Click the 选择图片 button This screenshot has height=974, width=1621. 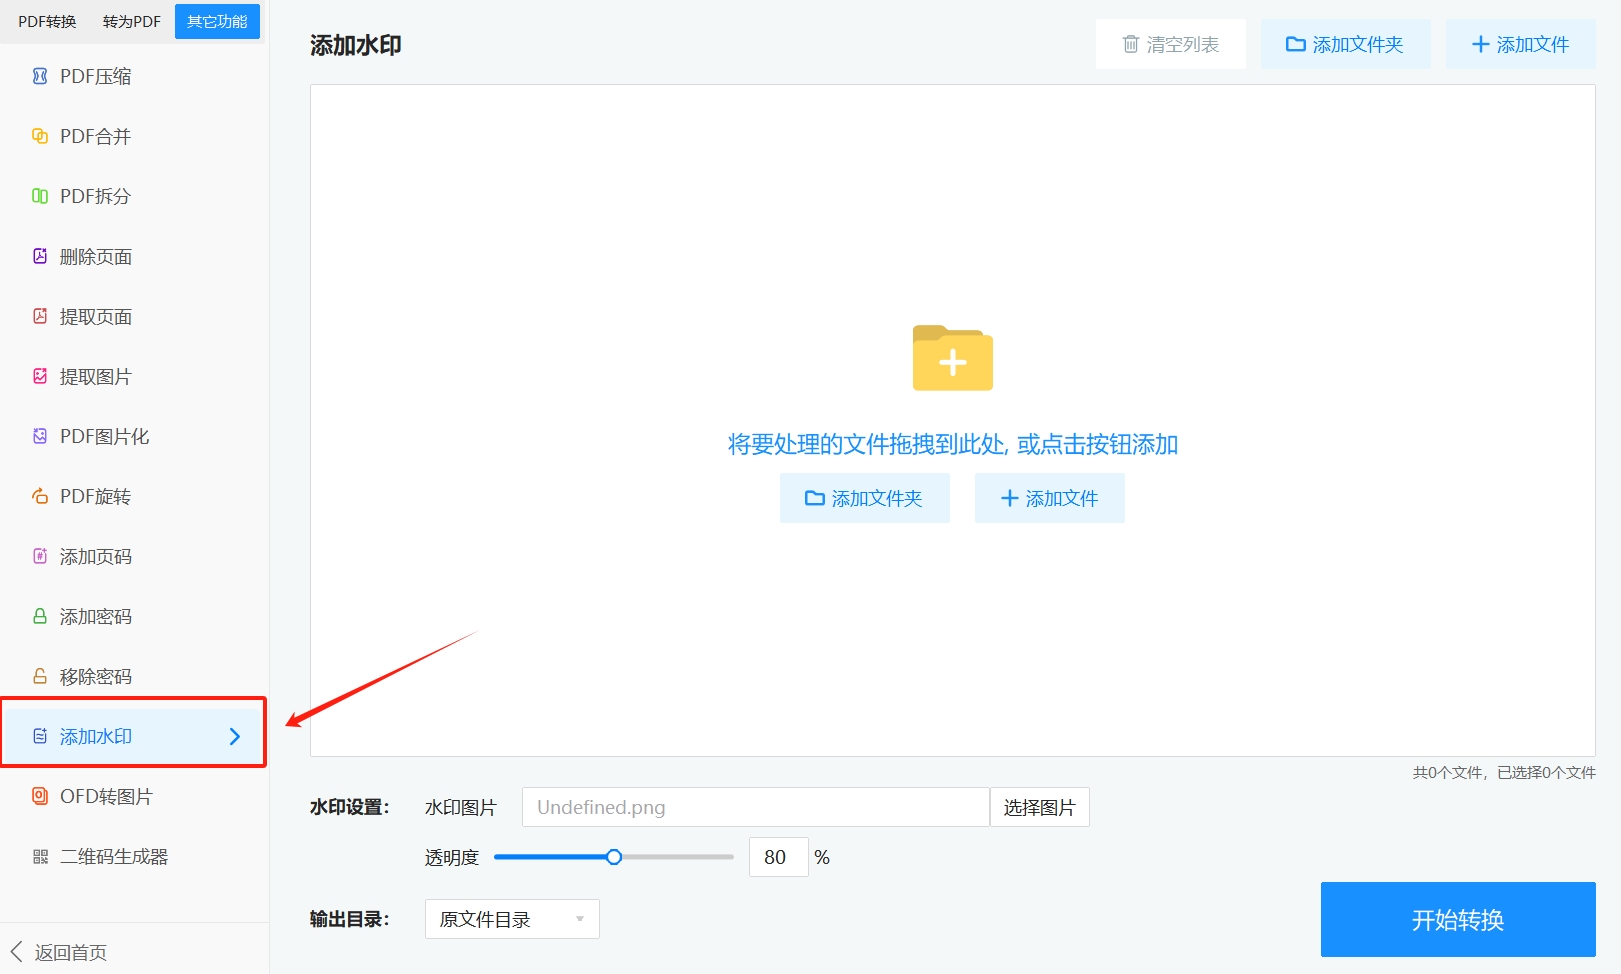pyautogui.click(x=1039, y=807)
